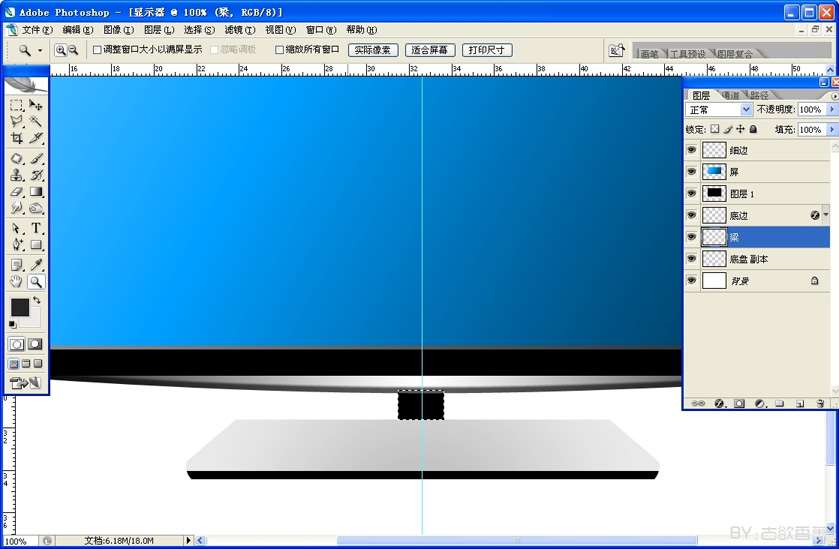Open the file browser icon
The image size is (839, 549).
(x=616, y=51)
